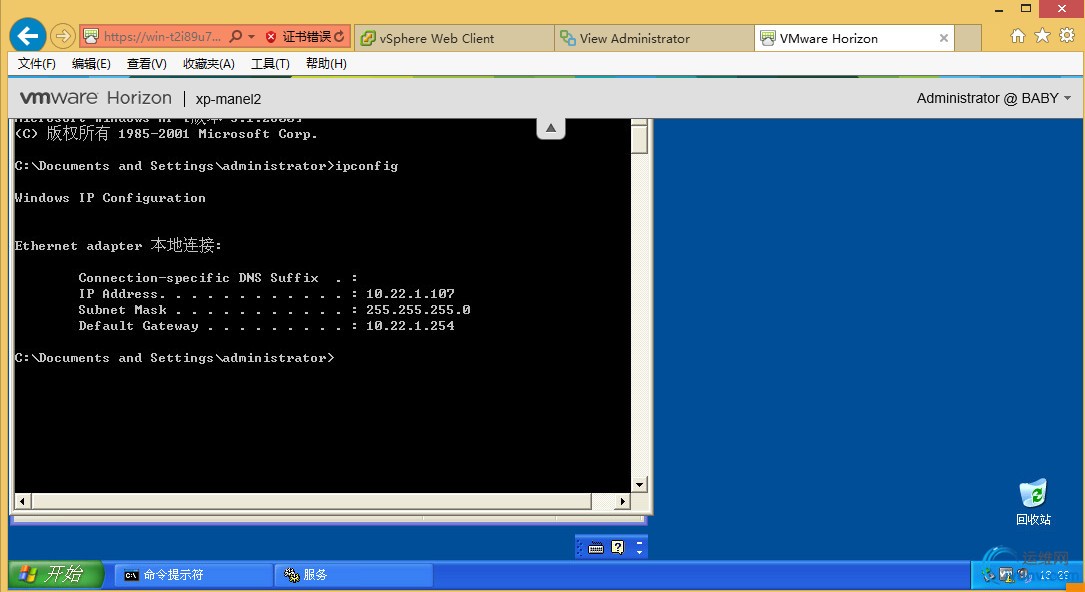This screenshot has width=1085, height=592.
Task: Click the network connection tray icon
Action: click(989, 575)
